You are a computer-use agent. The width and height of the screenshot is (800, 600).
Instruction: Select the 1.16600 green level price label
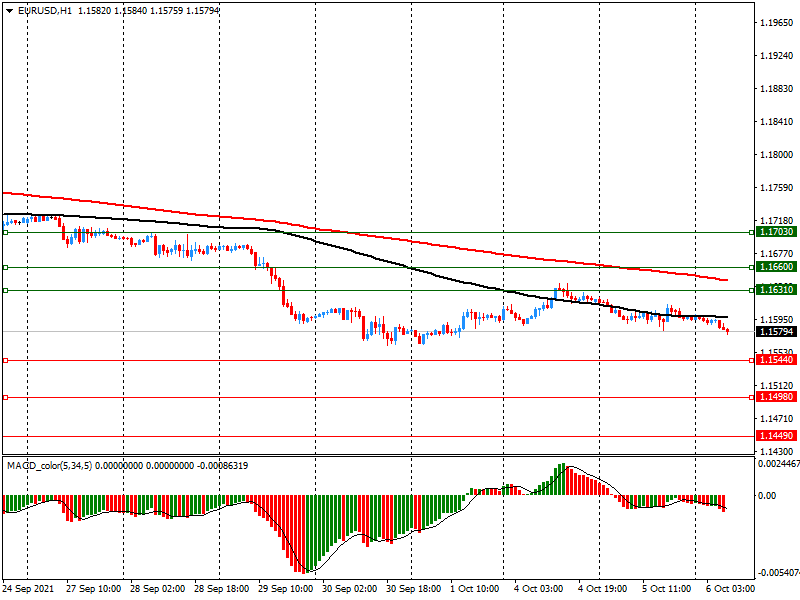coord(776,267)
